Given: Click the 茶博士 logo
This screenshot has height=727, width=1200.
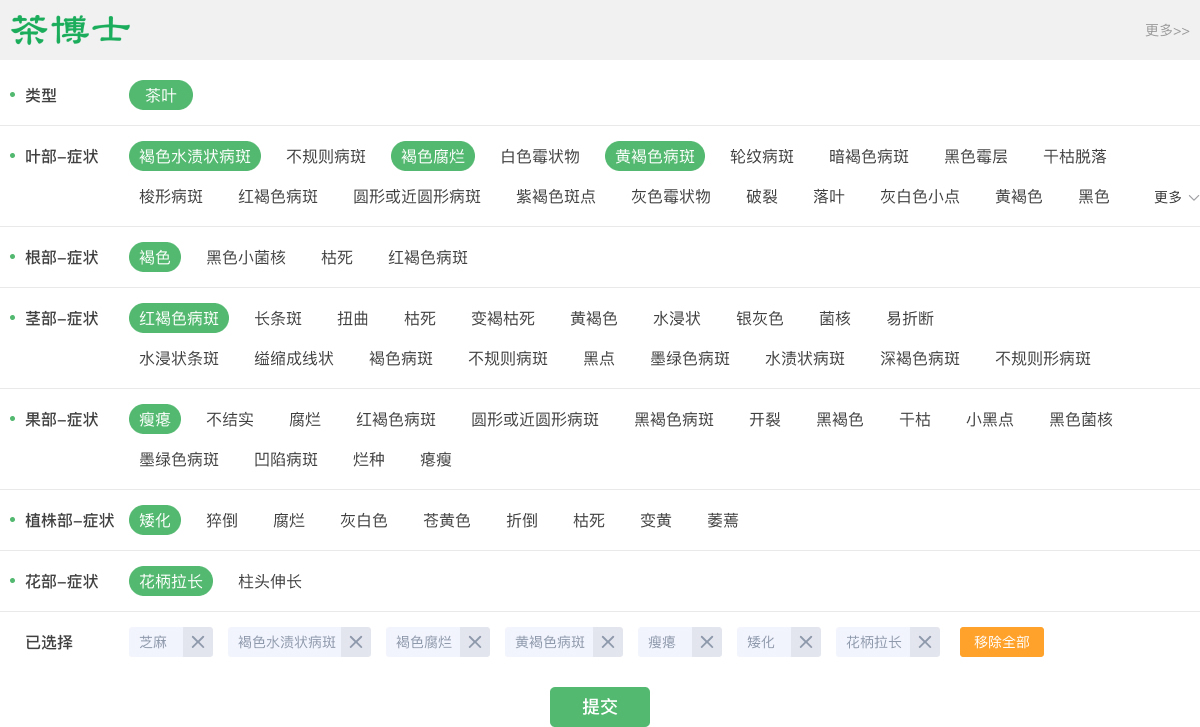Looking at the screenshot, I should (x=71, y=30).
